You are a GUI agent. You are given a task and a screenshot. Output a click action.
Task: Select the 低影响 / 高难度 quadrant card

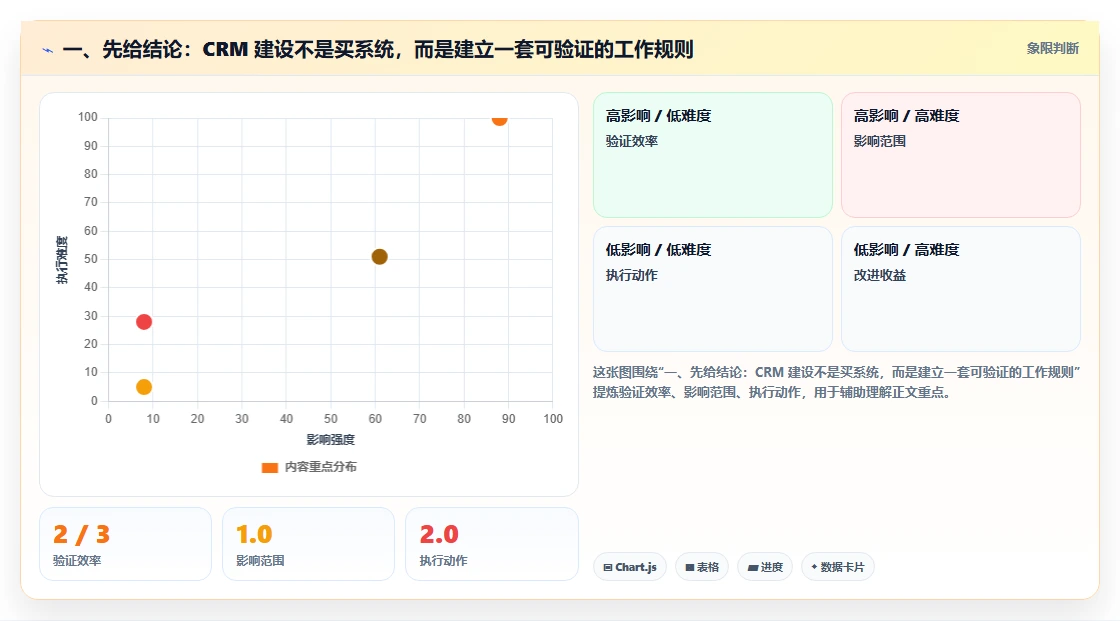(x=961, y=289)
